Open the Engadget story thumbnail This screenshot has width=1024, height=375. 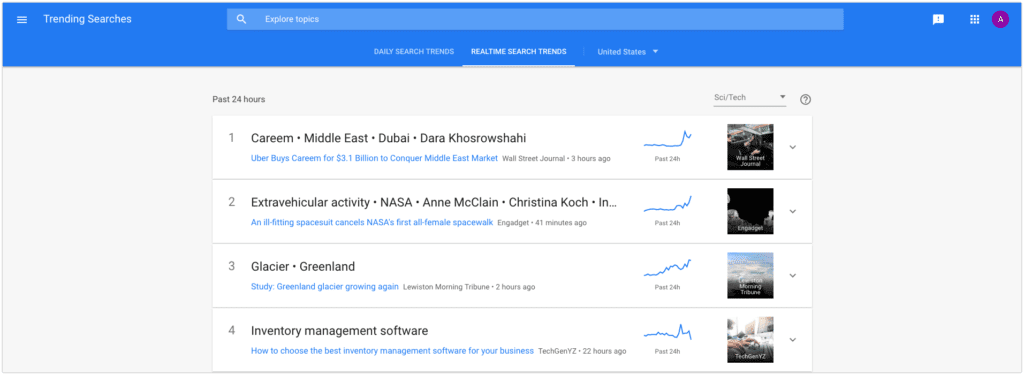click(x=750, y=211)
